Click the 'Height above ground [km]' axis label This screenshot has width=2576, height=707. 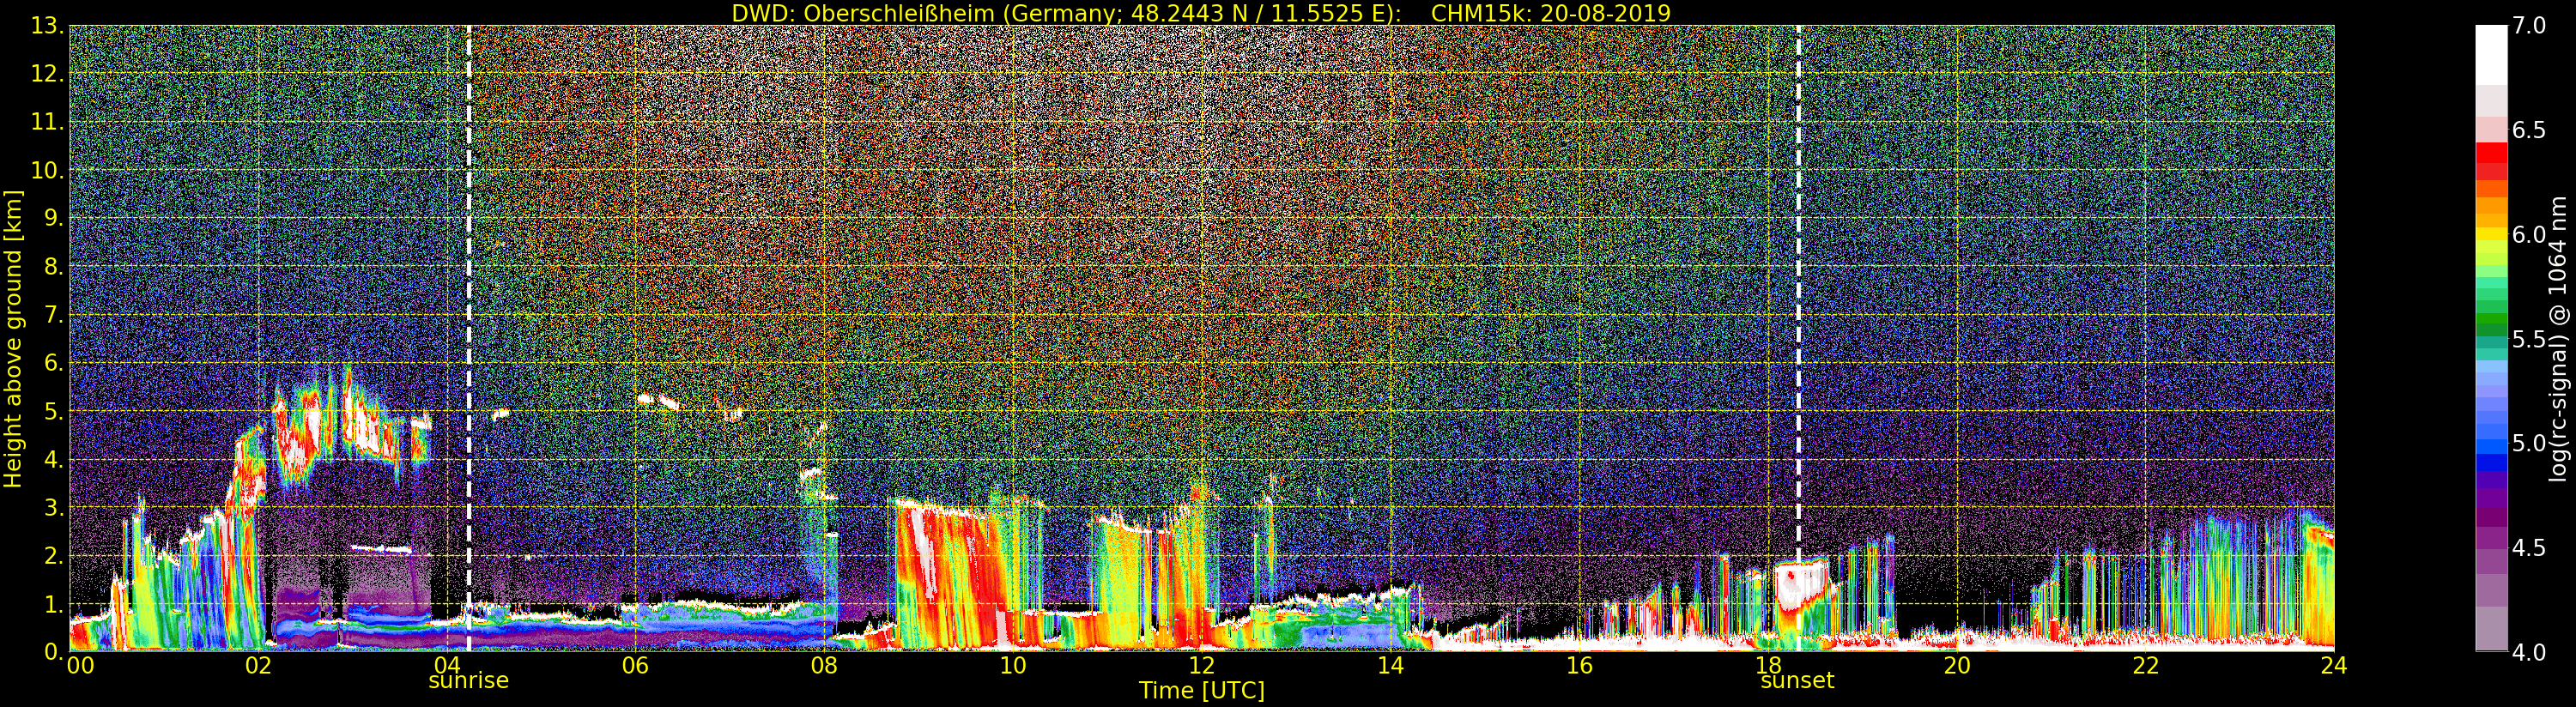point(13,338)
